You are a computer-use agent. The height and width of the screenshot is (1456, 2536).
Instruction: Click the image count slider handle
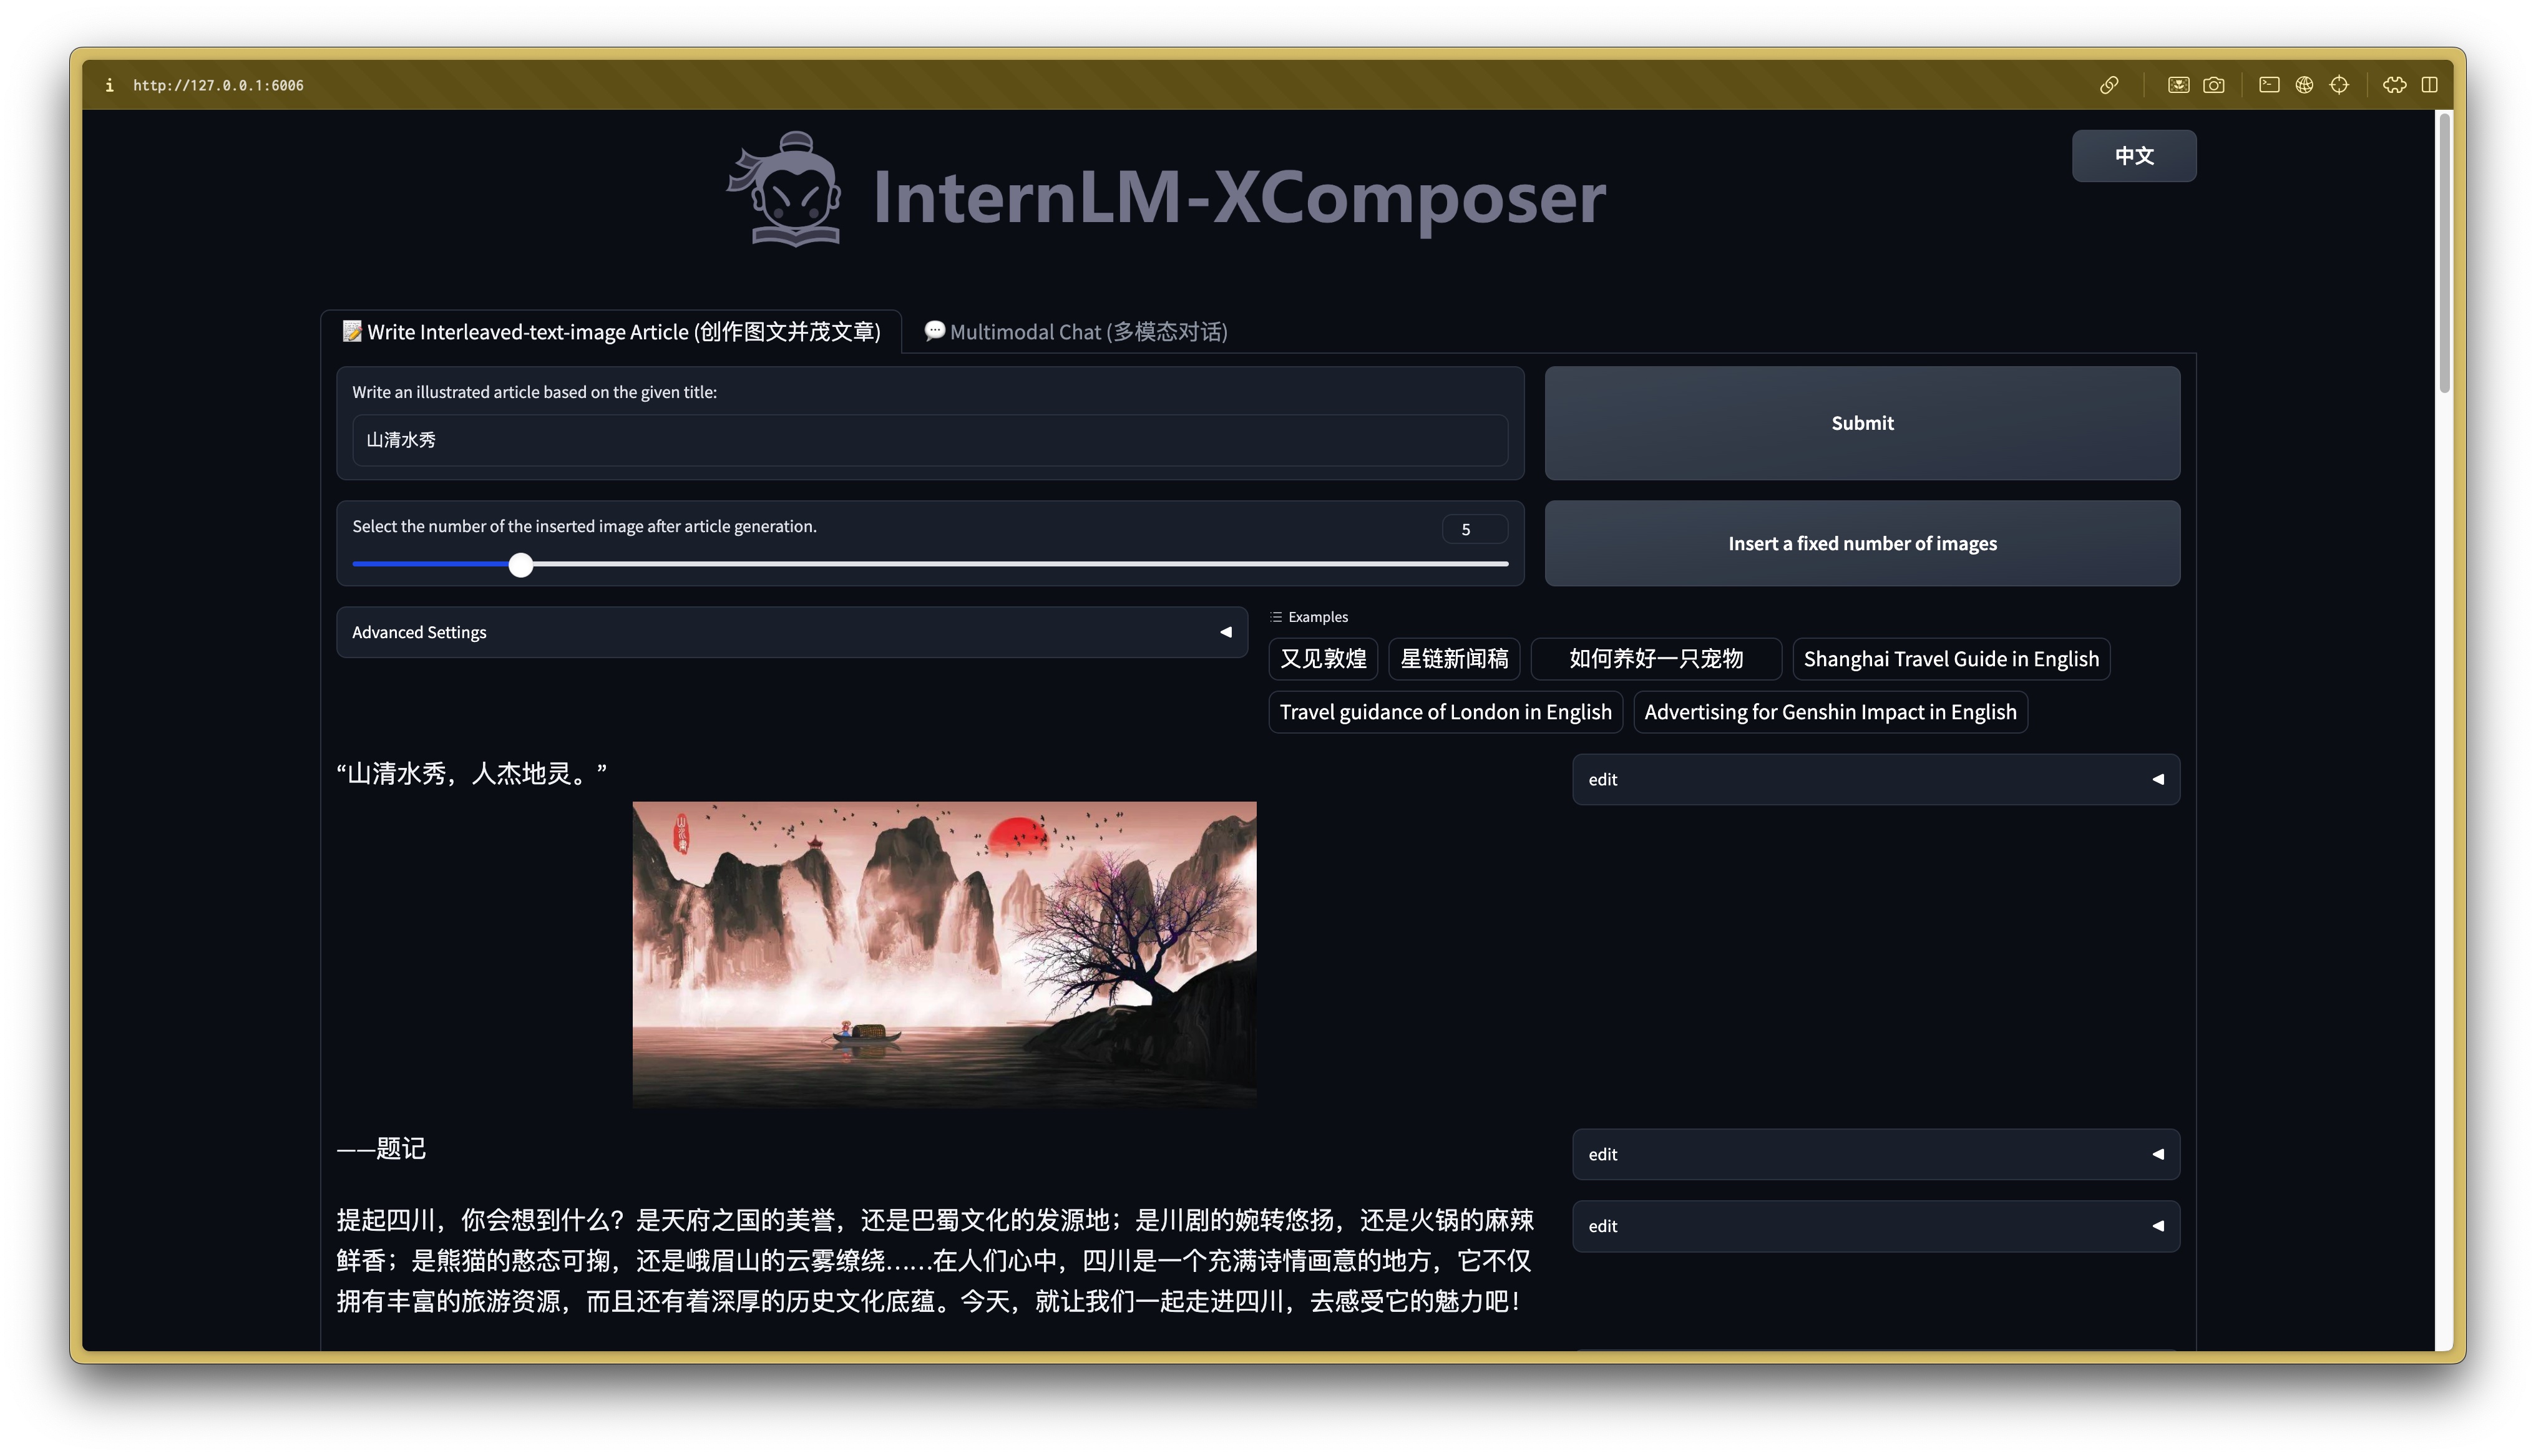pos(520,565)
